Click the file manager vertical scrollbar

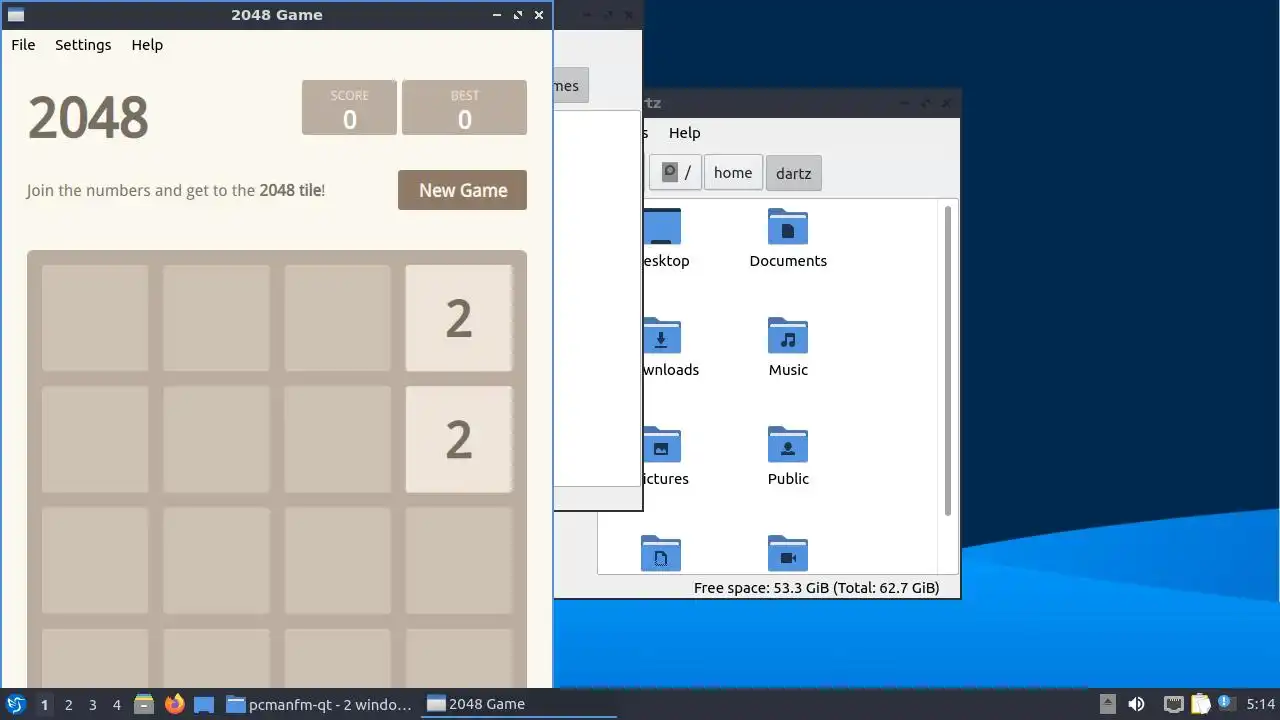pos(948,360)
